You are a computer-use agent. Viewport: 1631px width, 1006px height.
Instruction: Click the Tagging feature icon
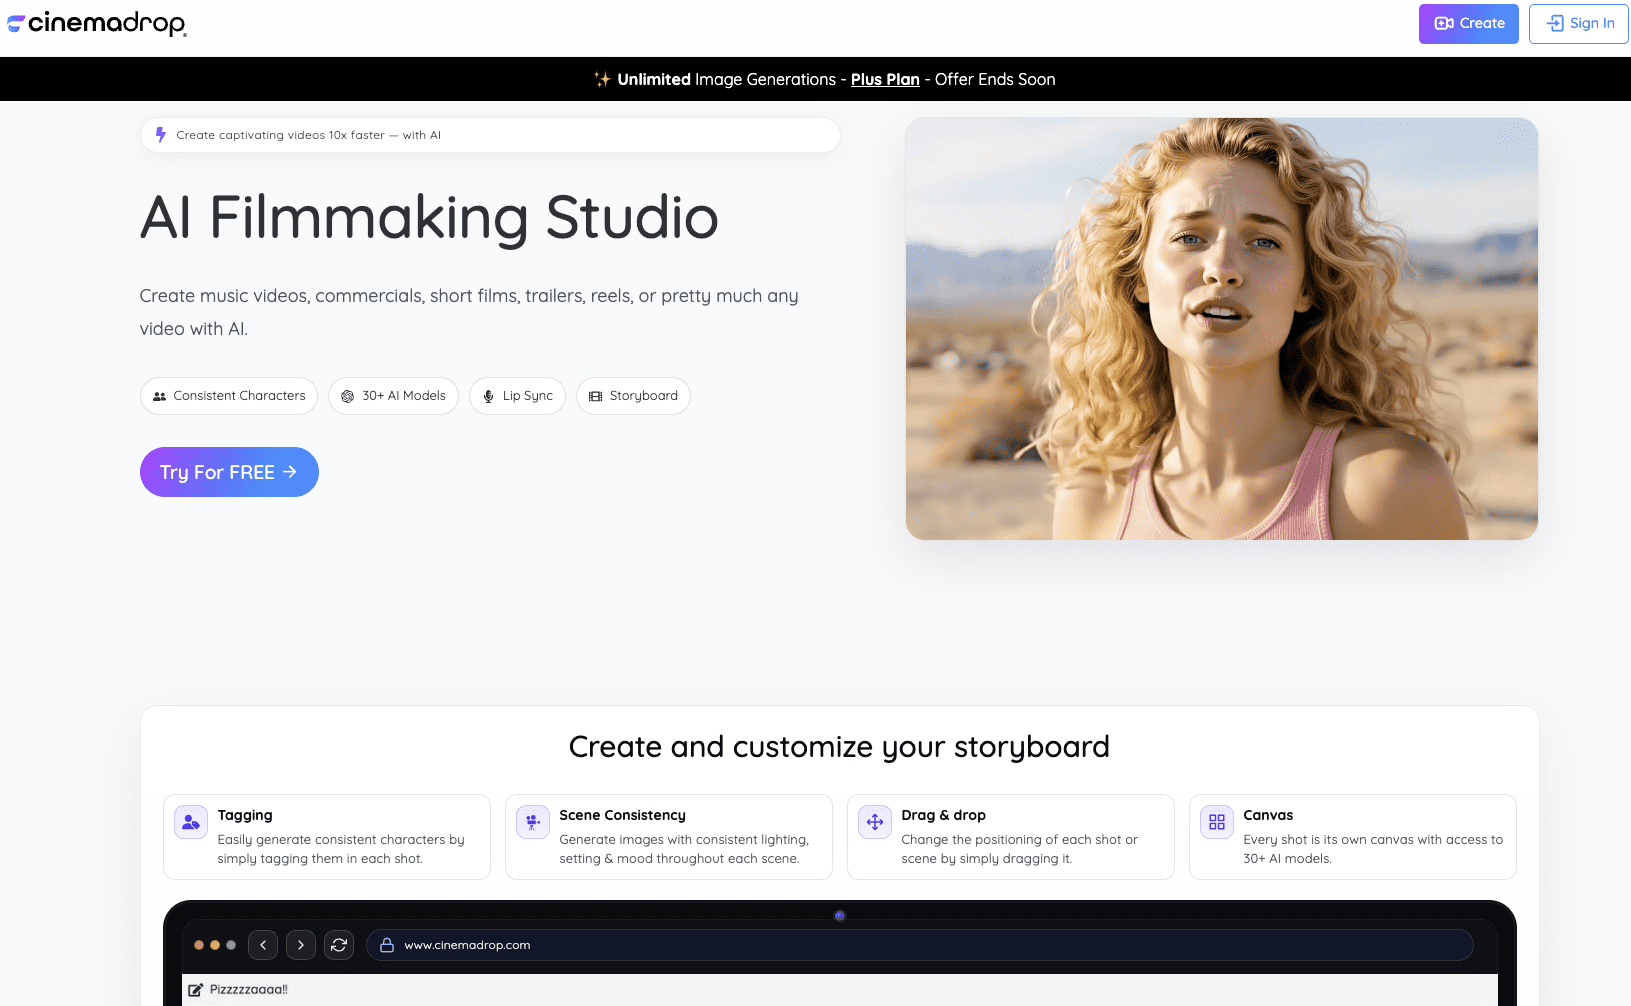191,822
